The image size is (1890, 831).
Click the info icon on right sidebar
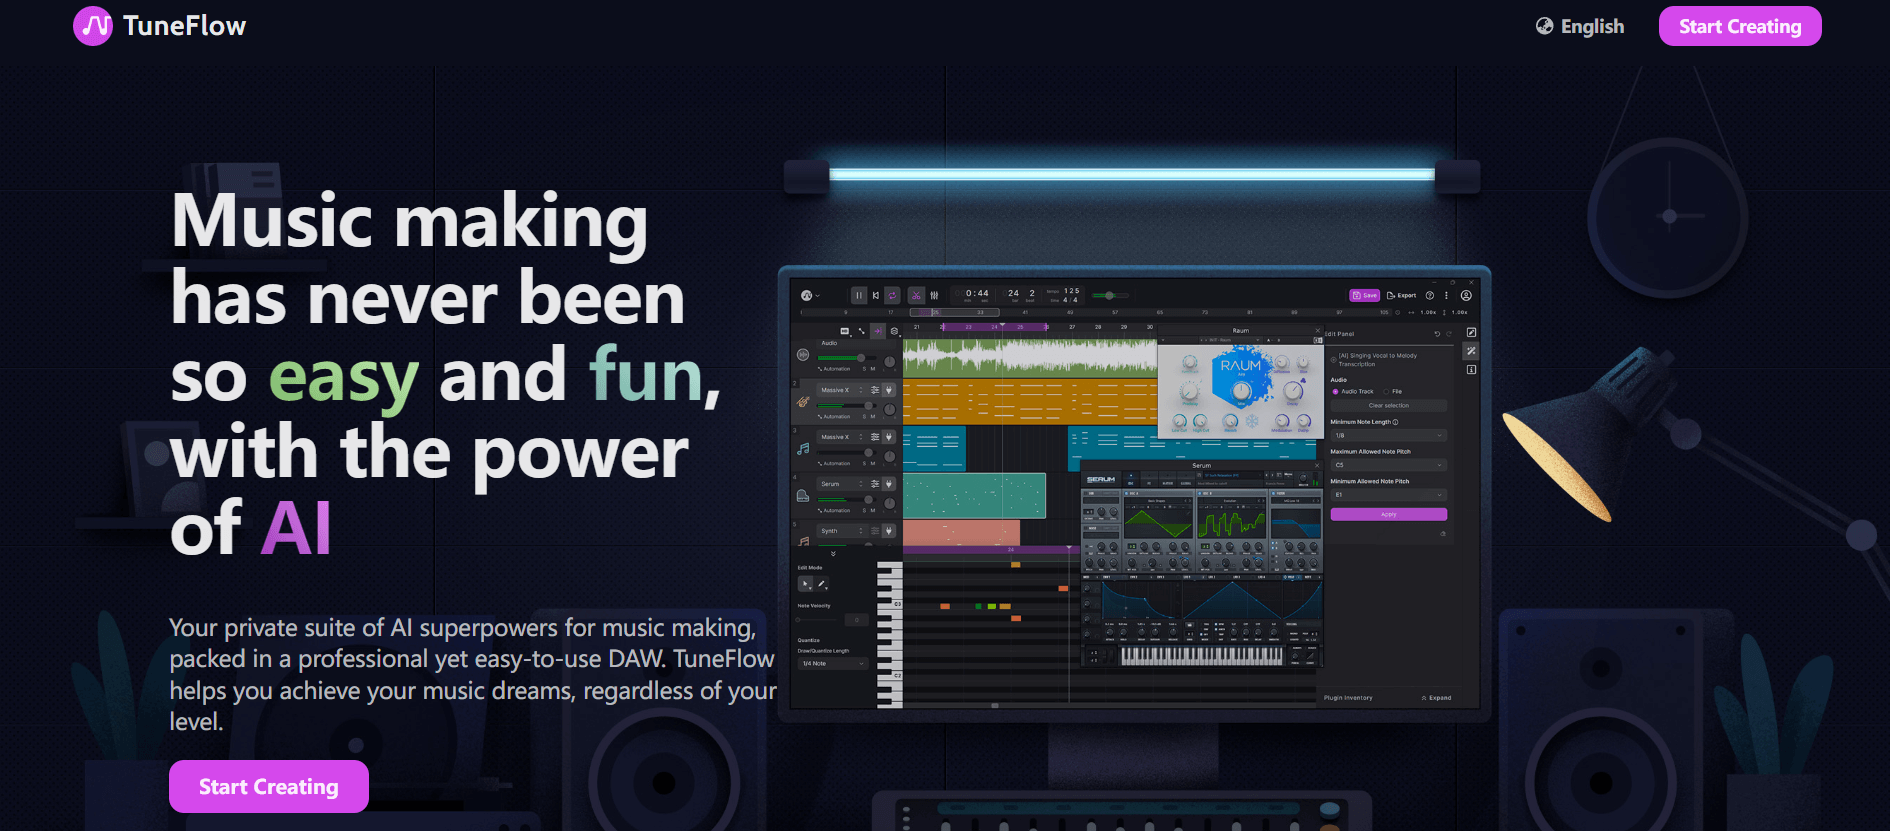(1471, 370)
